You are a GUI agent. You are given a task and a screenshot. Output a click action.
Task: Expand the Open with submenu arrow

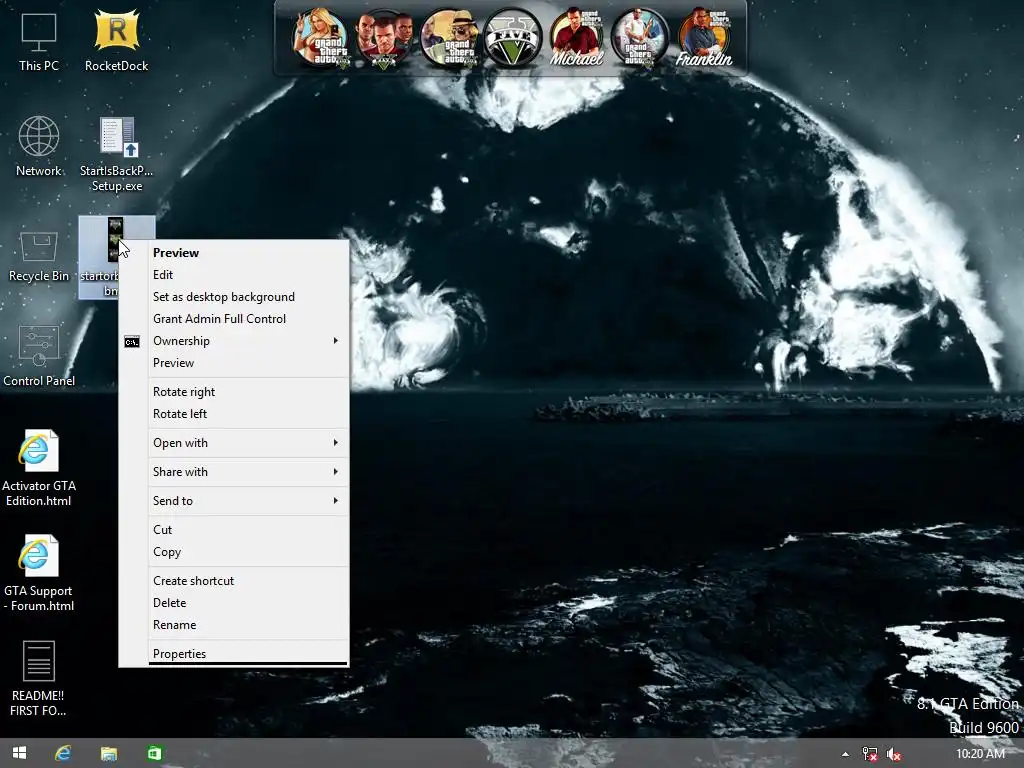336,443
